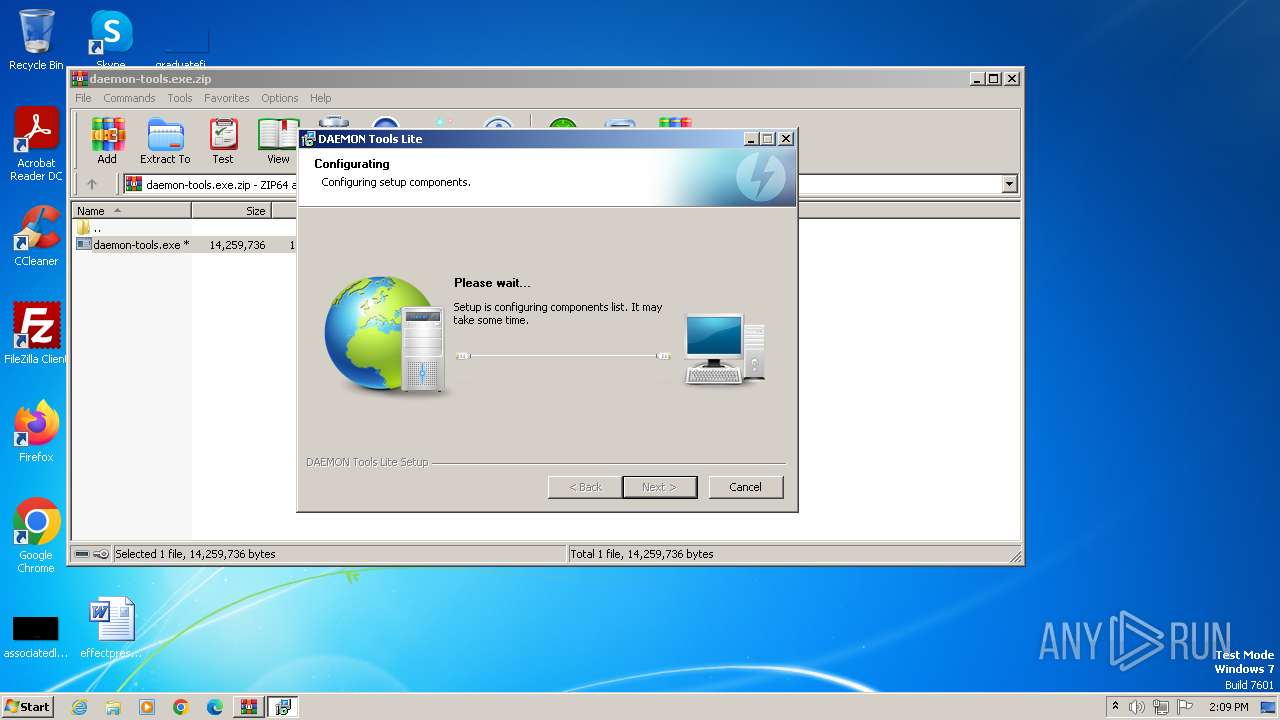1280x720 pixels.
Task: Click the 14,259,736 size cell
Action: click(237, 245)
